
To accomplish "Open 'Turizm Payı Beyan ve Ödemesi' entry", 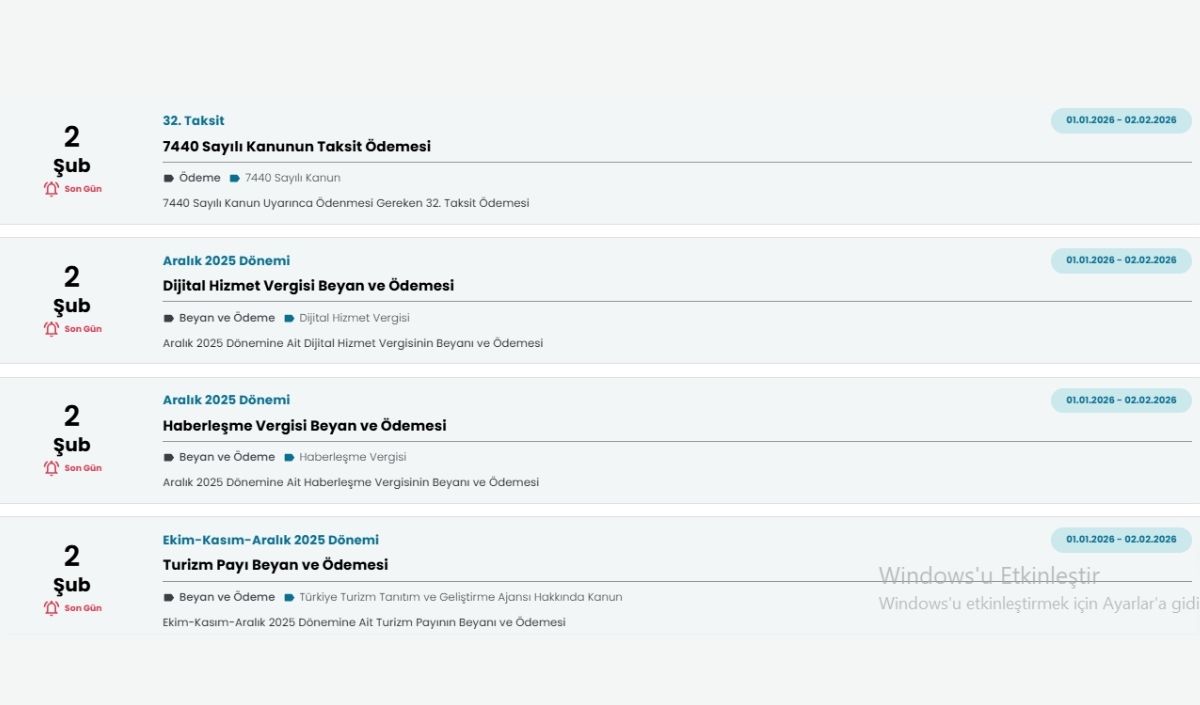I will pyautogui.click(x=275, y=565).
